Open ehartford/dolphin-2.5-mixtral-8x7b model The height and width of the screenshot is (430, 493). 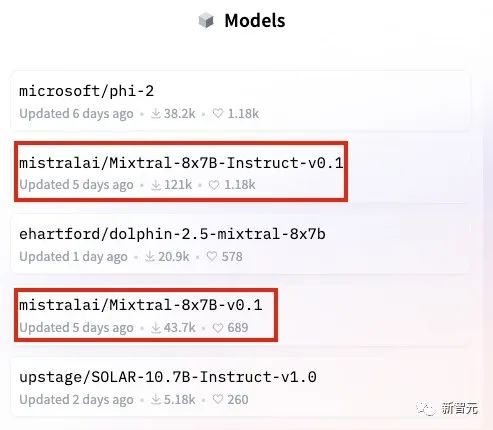coord(172,234)
